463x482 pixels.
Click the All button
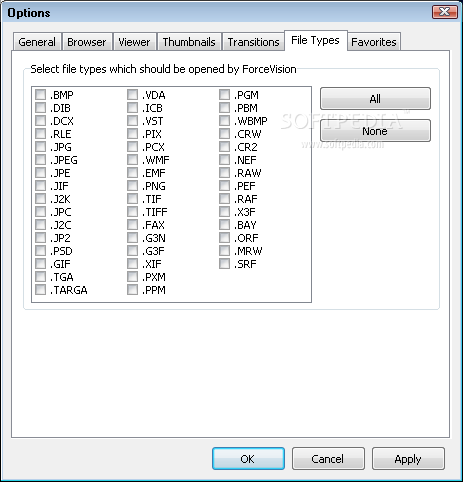coord(375,99)
